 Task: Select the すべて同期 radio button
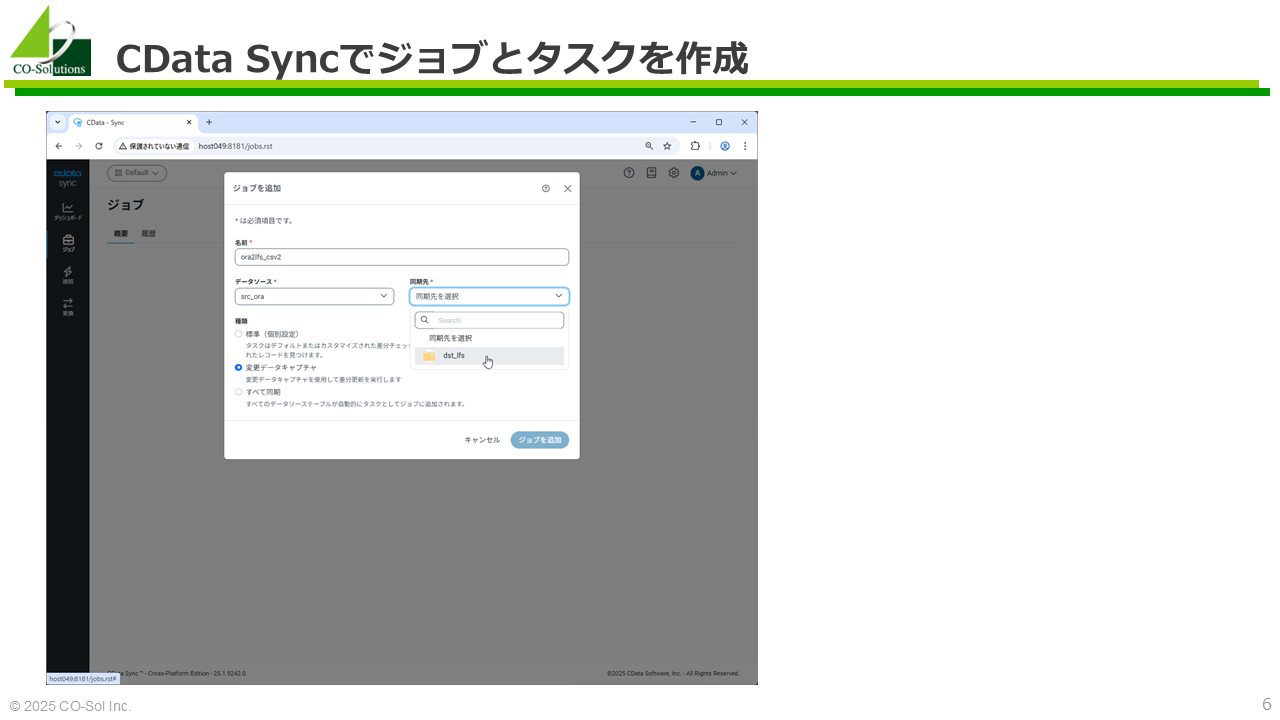tap(238, 392)
